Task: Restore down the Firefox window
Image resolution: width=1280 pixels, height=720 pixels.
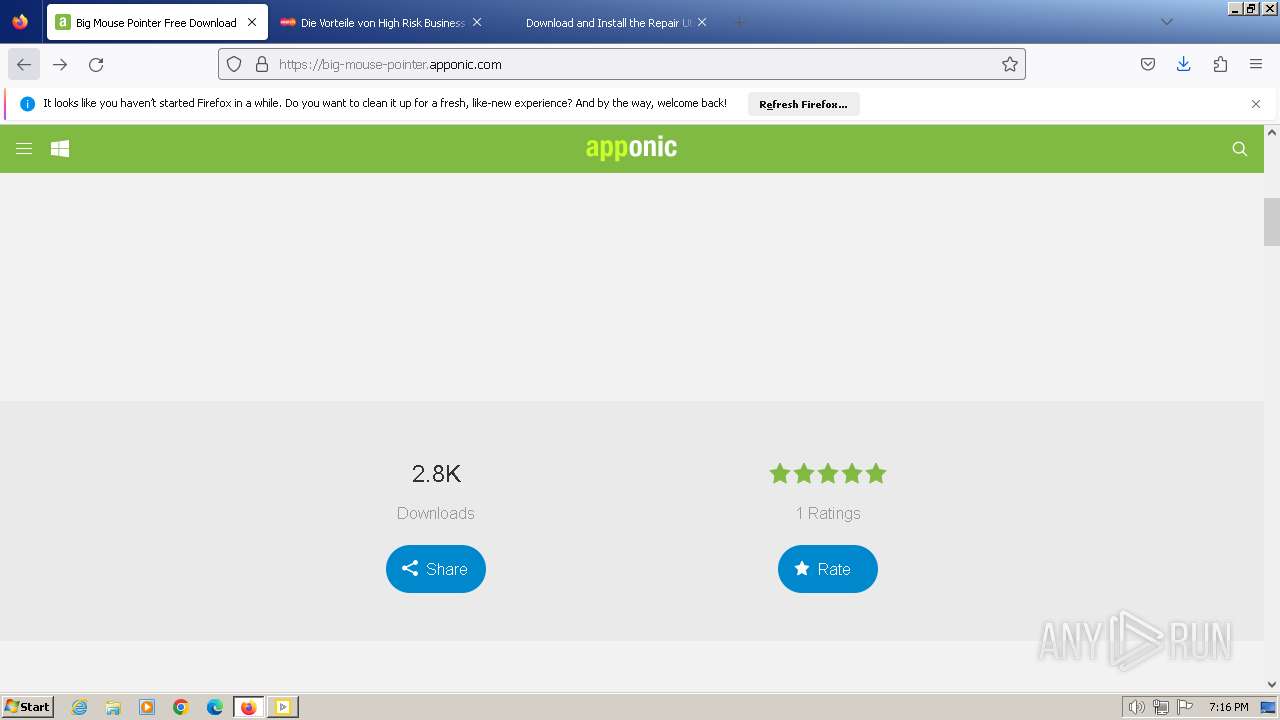Action: click(x=1251, y=8)
